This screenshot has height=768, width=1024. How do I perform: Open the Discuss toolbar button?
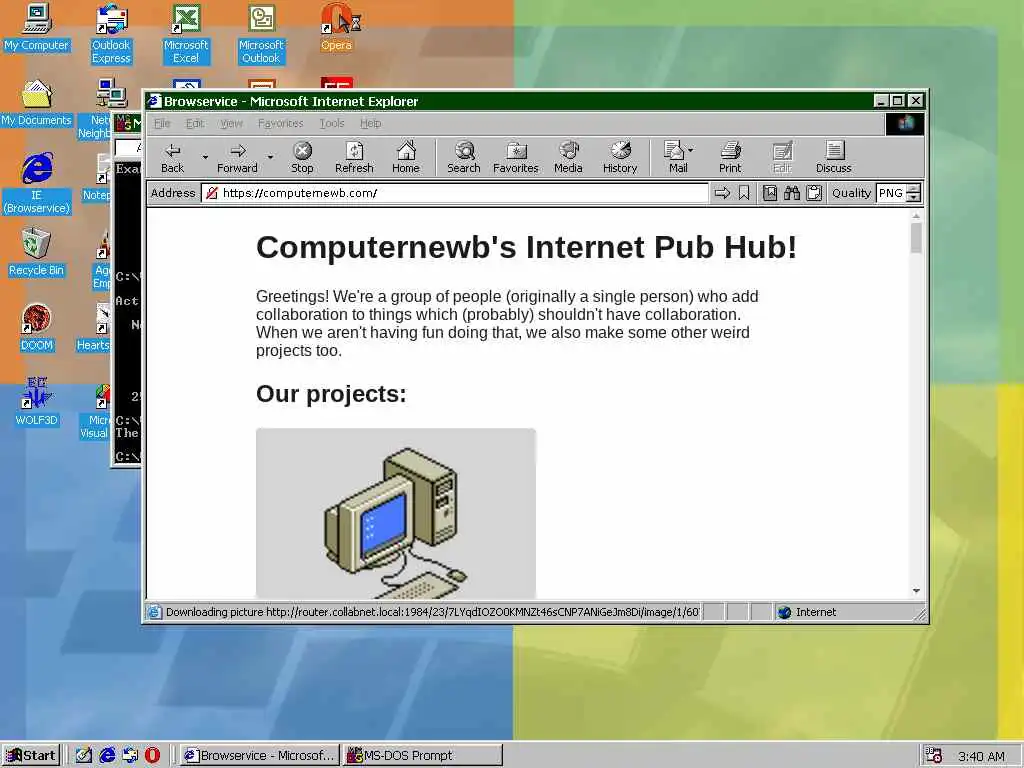point(834,158)
